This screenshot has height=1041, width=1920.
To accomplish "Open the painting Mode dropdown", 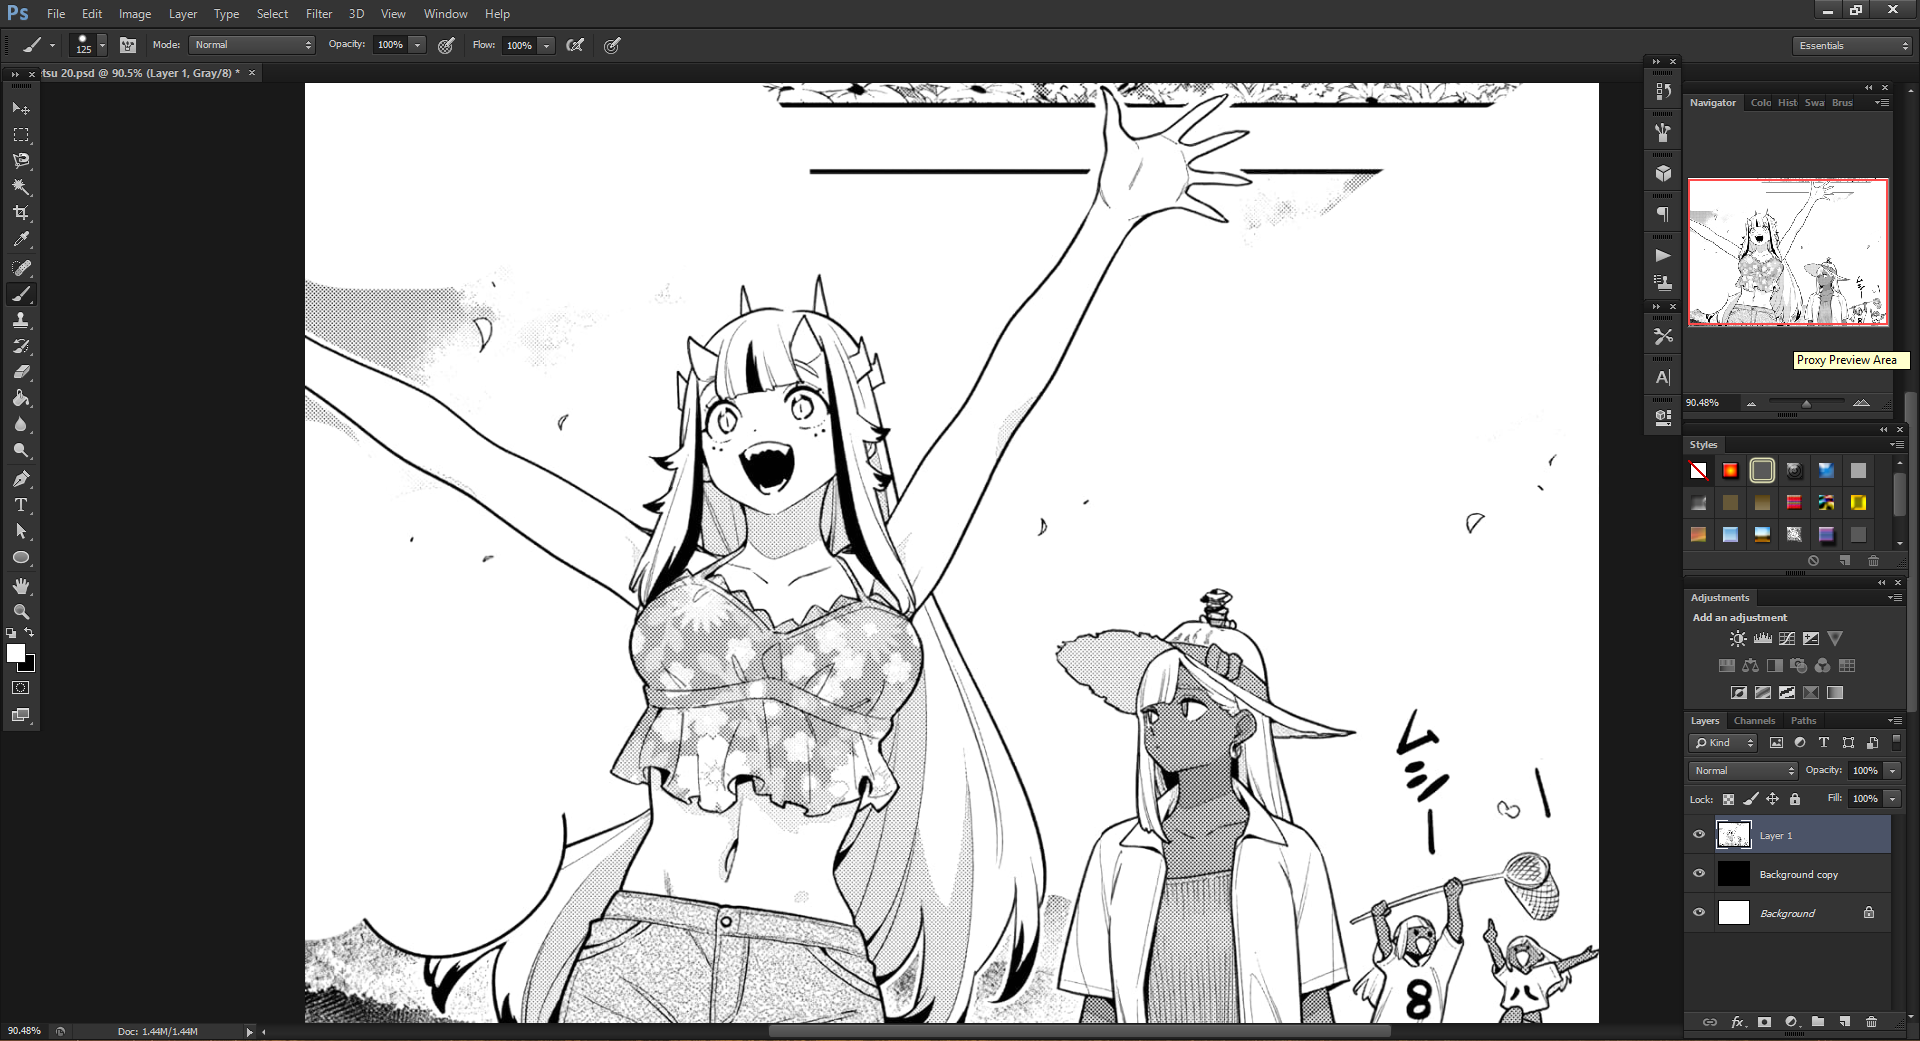I will point(252,45).
